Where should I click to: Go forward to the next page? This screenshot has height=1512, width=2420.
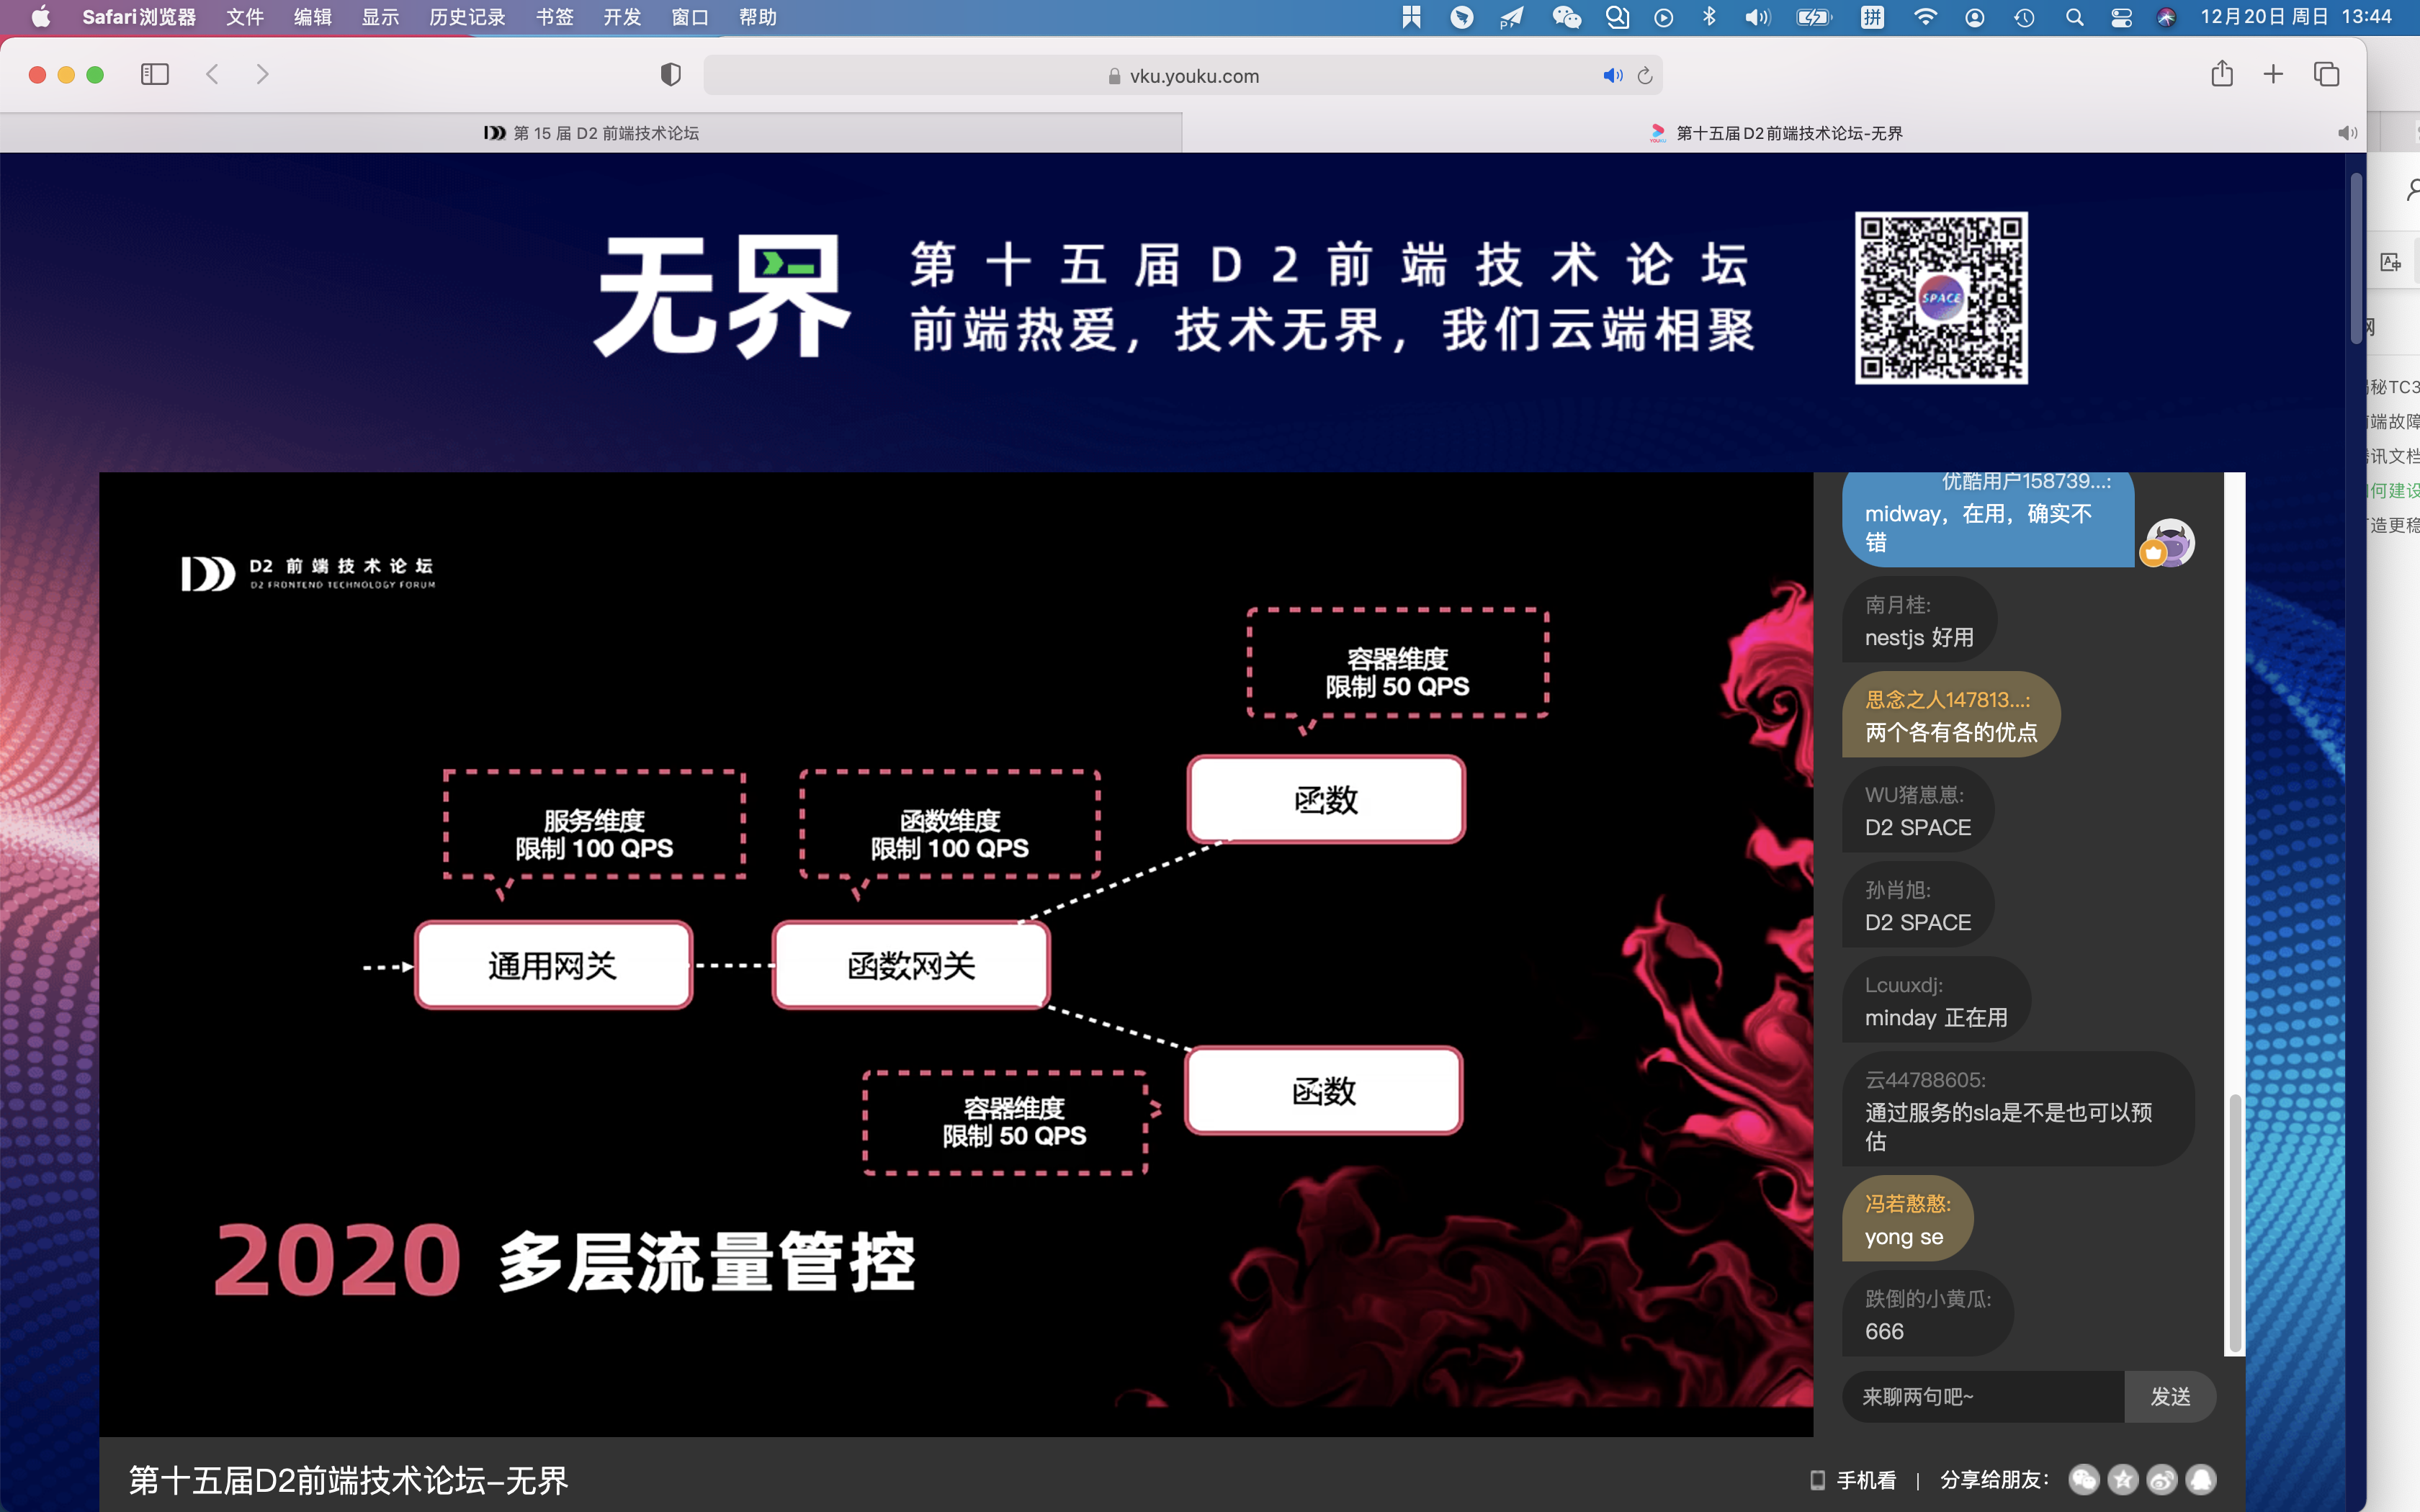click(x=262, y=75)
